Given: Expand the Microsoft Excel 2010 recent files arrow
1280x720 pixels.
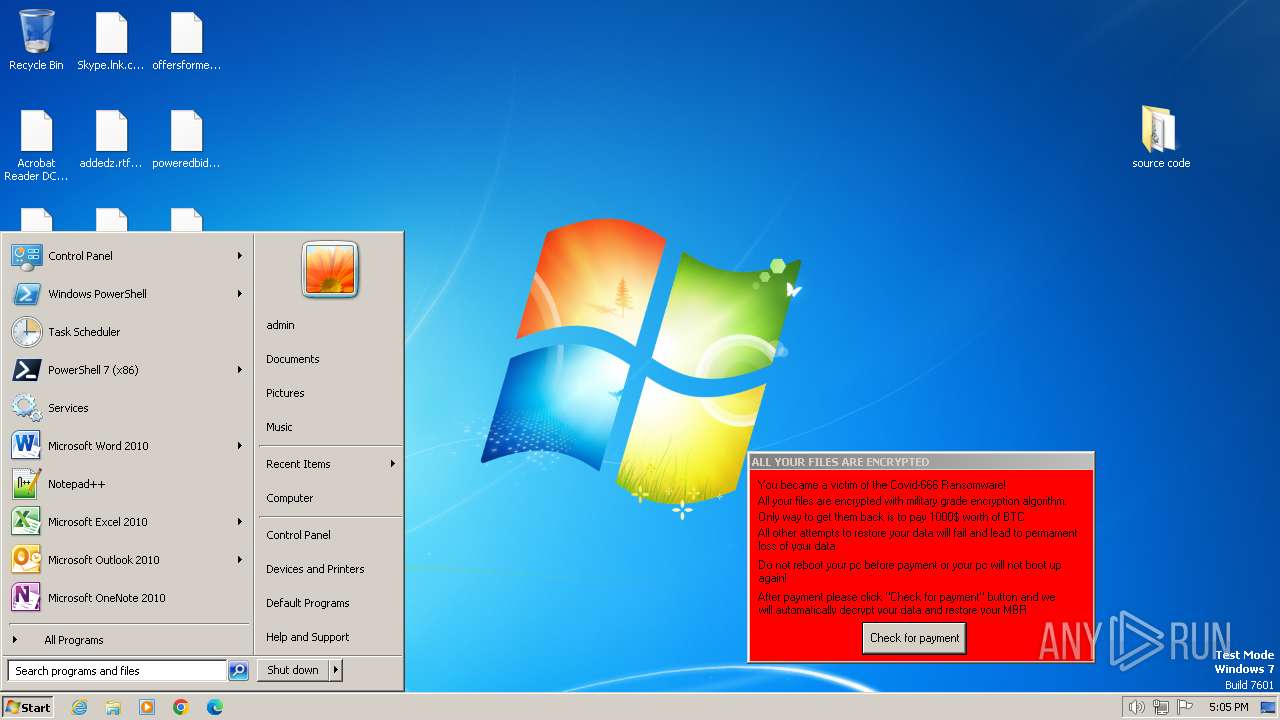Looking at the screenshot, I should [x=240, y=522].
